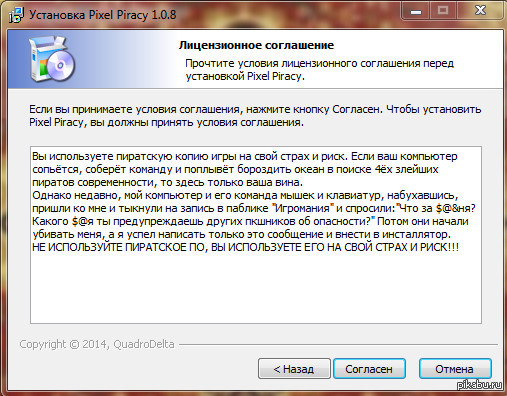Minimize the Pixel Piracy installer window
Image resolution: width=507 pixels, height=396 pixels.
(416, 11)
